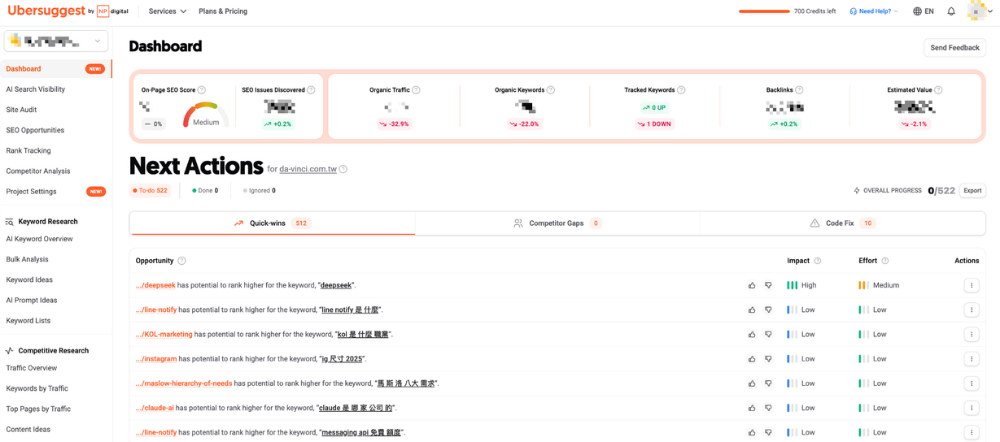Thumbs up the KOL-marketing opportunity

(x=752, y=334)
